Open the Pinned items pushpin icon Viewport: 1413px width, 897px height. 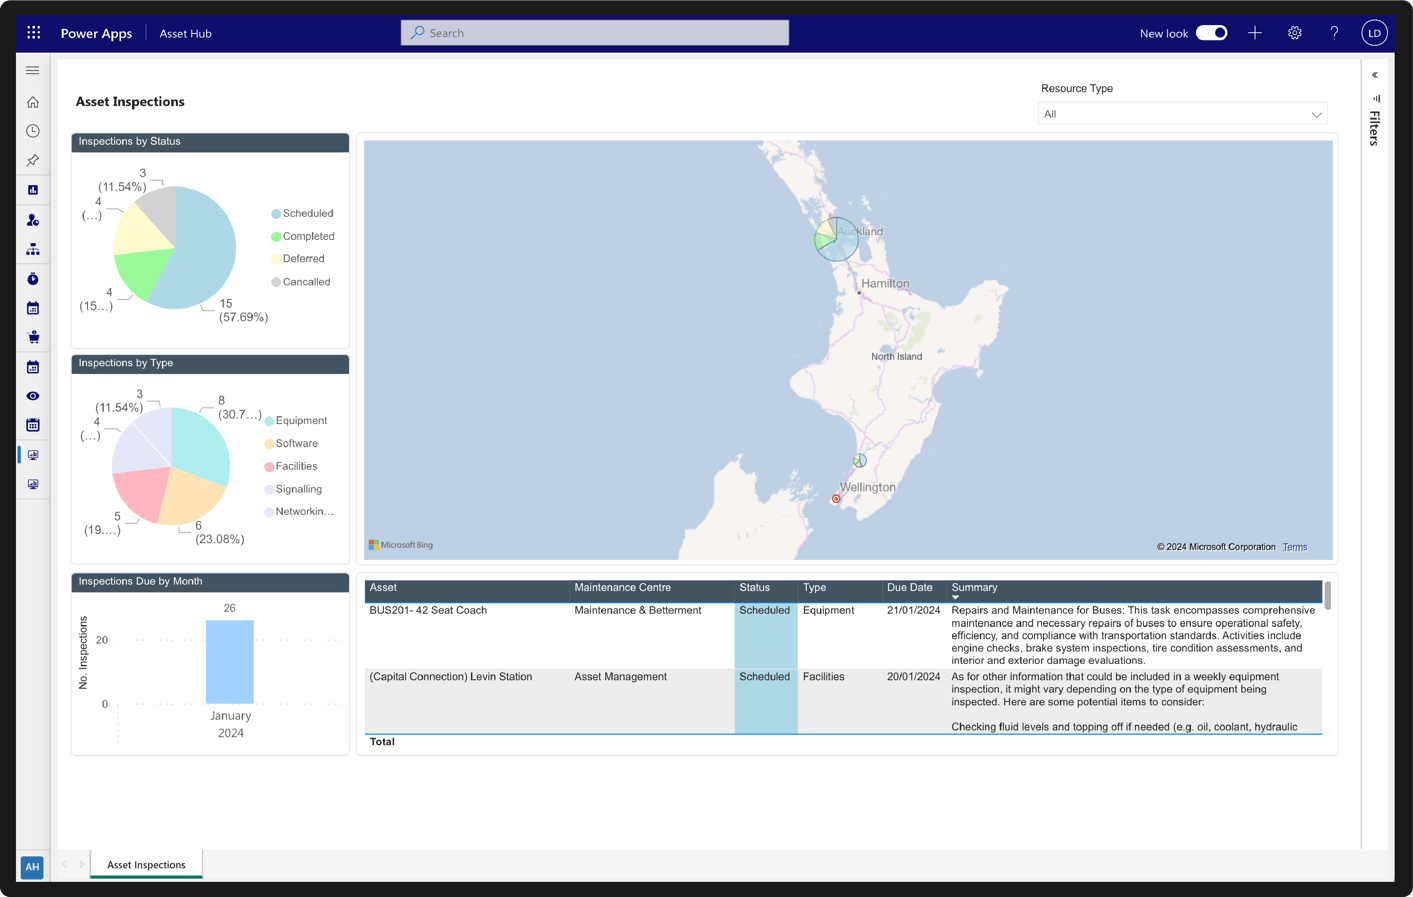pyautogui.click(x=33, y=160)
